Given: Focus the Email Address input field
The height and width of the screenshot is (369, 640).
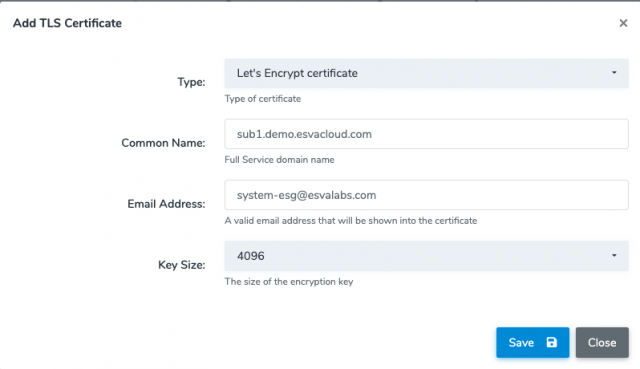Looking at the screenshot, I should click(x=426, y=195).
